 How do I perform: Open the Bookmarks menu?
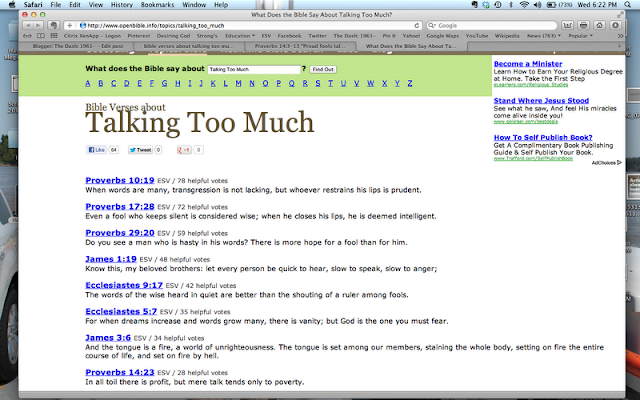pos(157,4)
